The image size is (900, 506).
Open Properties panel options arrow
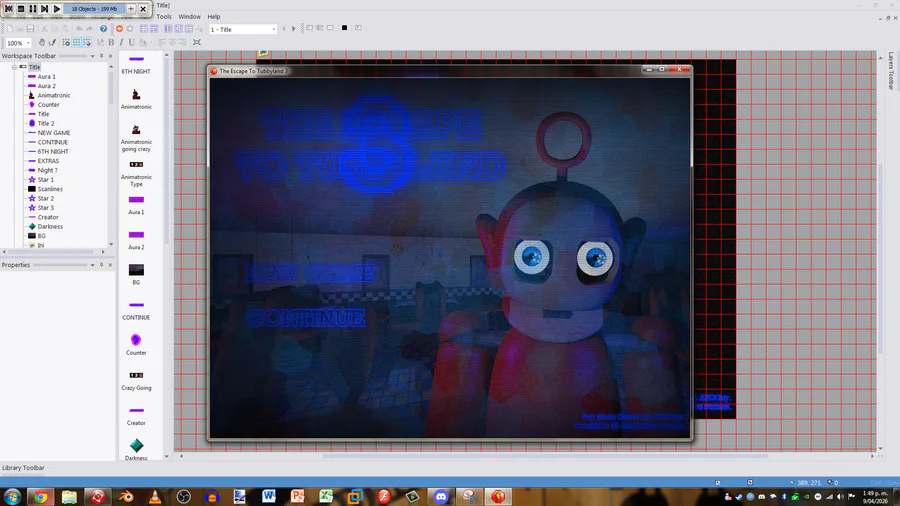pos(92,265)
